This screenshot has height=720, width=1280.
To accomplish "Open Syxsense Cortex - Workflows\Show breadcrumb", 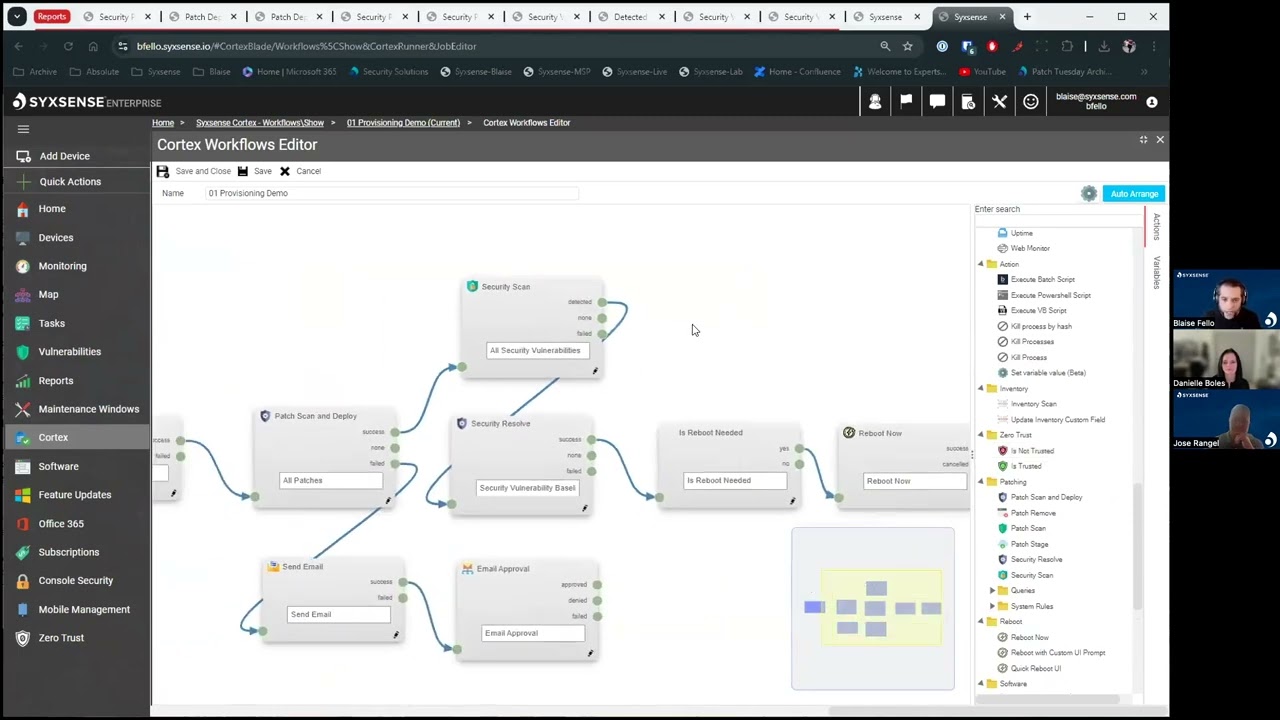I will pyautogui.click(x=260, y=123).
